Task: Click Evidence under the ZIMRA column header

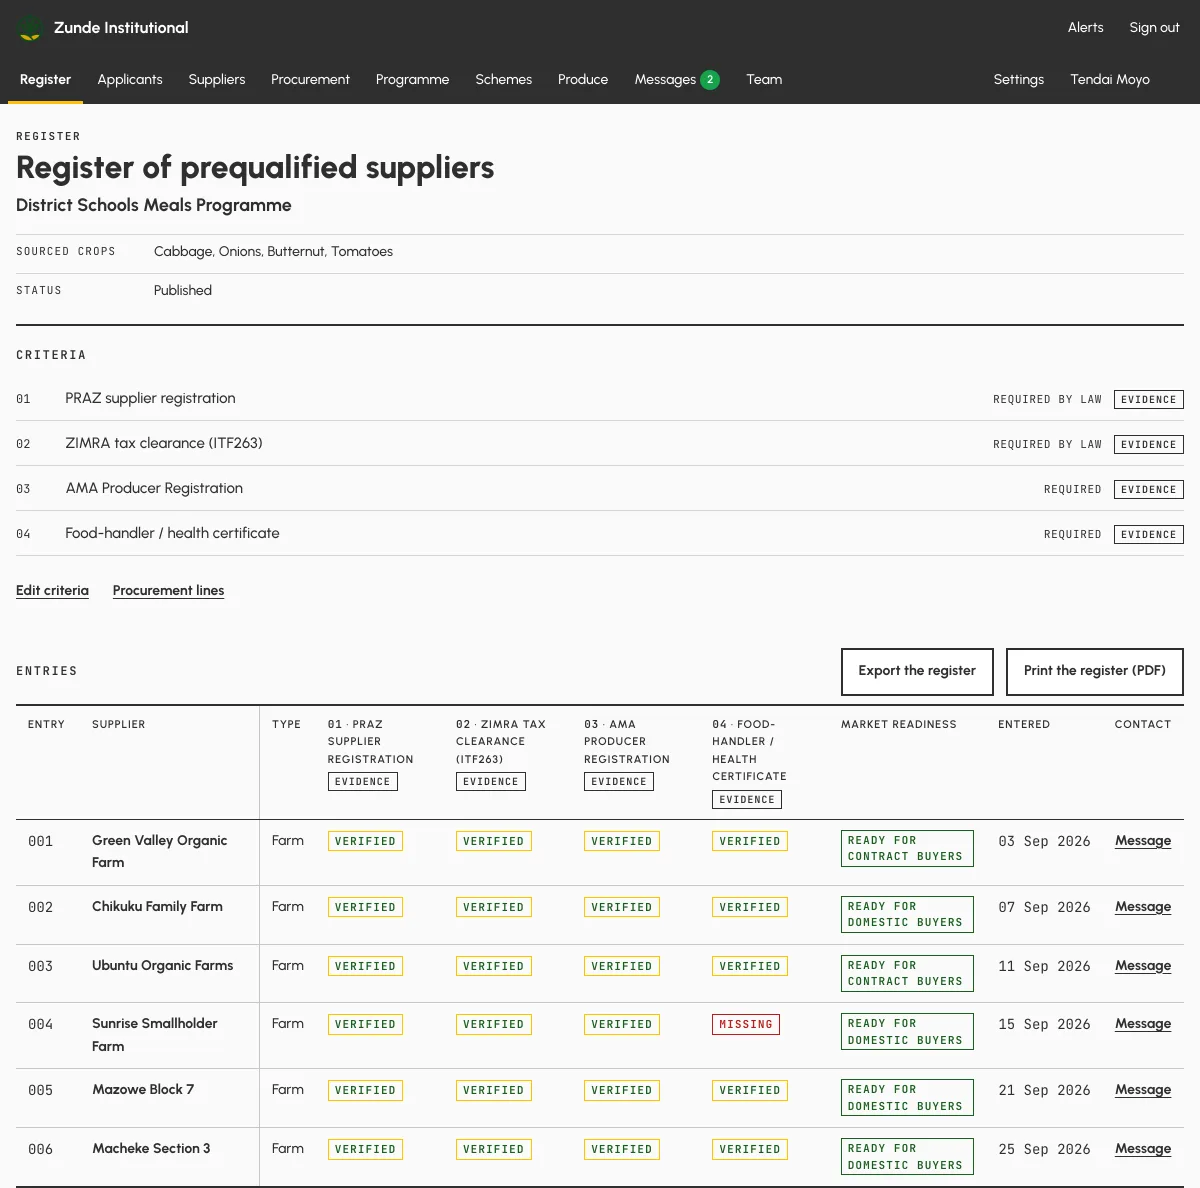Action: (491, 782)
